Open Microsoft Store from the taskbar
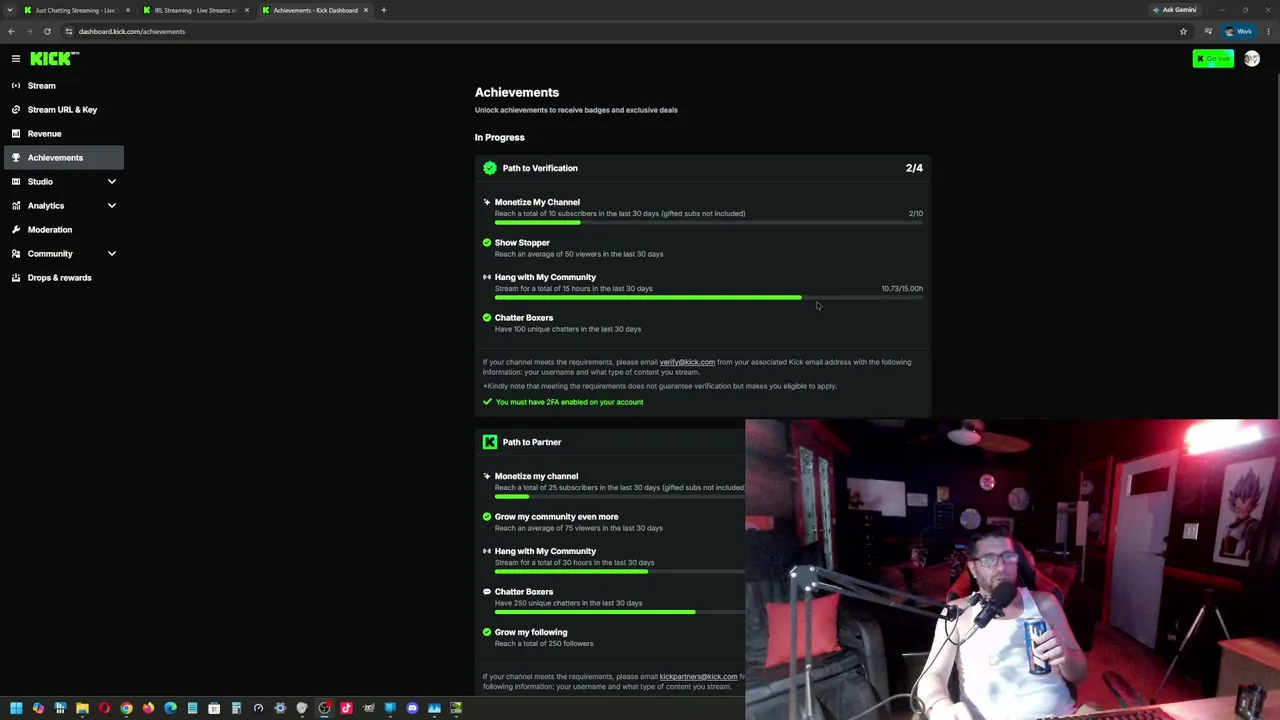The image size is (1280, 720). tap(214, 708)
